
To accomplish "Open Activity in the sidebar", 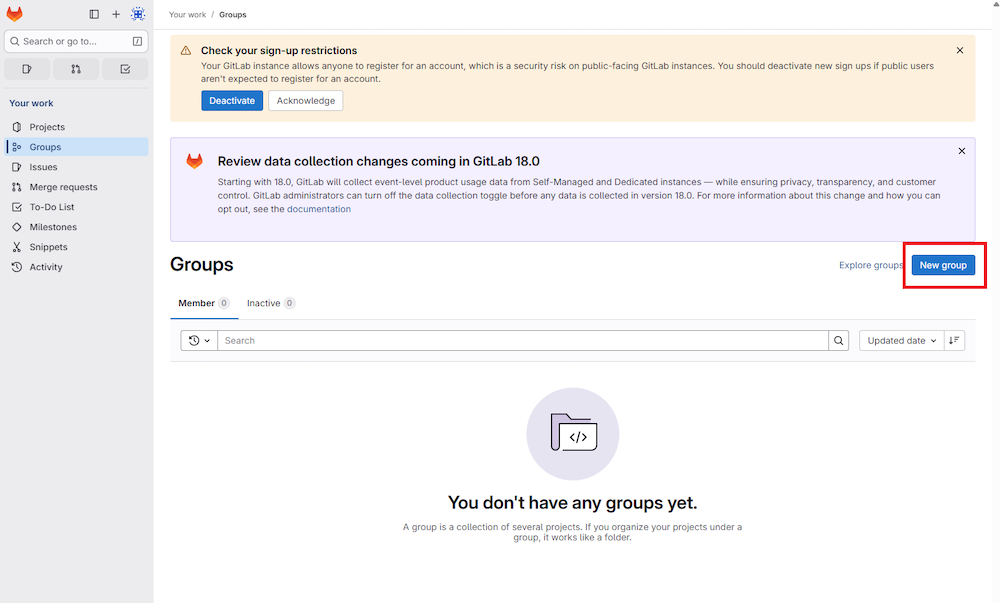I will [77, 267].
